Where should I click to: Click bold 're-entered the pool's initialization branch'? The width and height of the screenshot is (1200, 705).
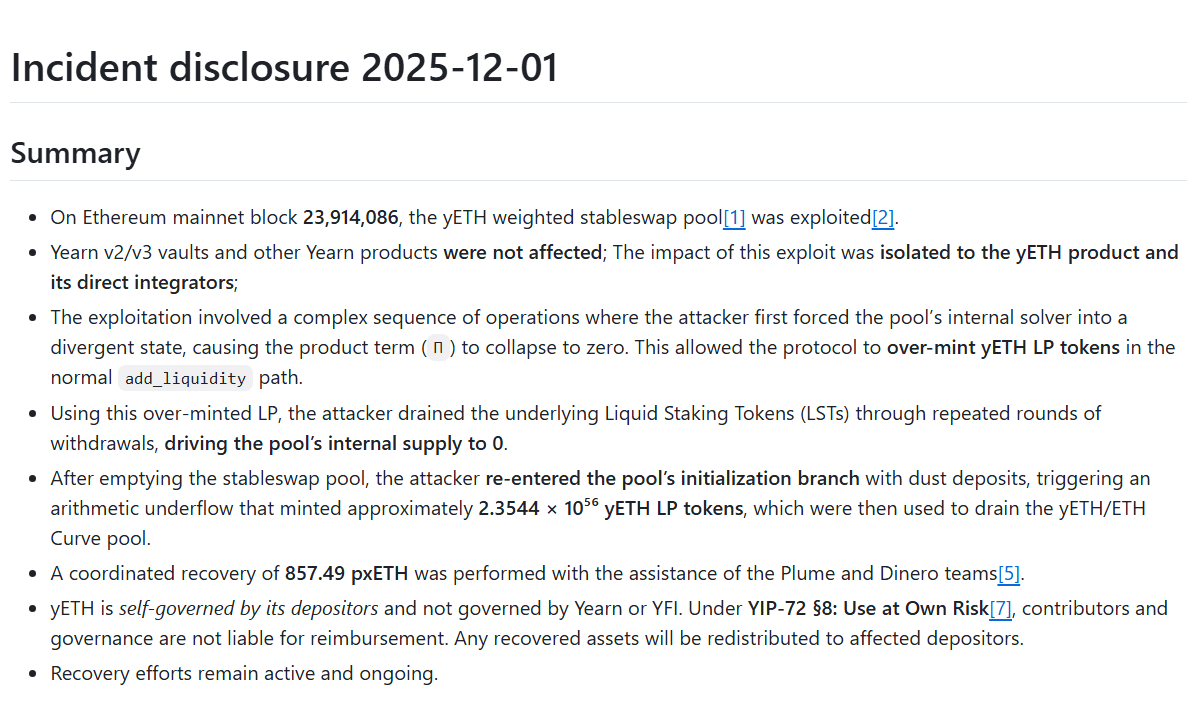click(673, 478)
